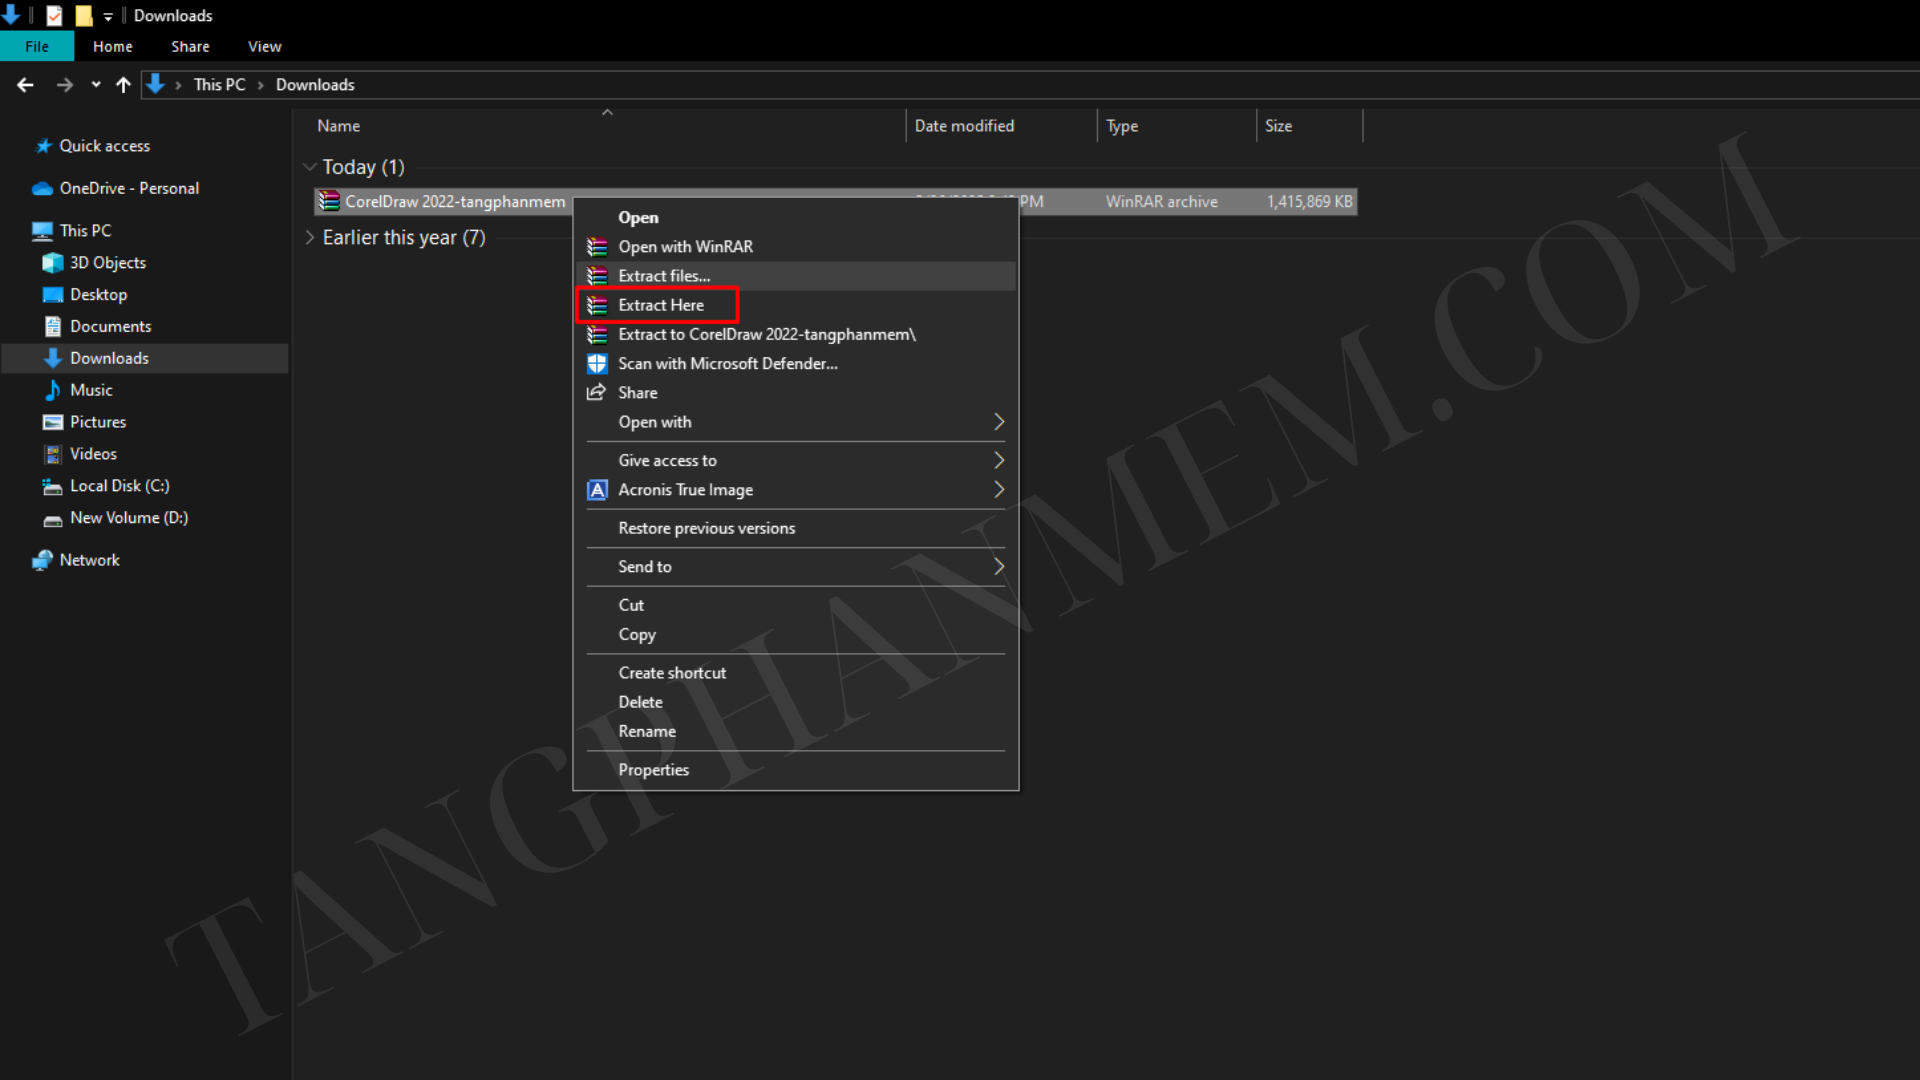Open the recent locations dropdown arrow
1920x1080 pixels.
pyautogui.click(x=96, y=85)
